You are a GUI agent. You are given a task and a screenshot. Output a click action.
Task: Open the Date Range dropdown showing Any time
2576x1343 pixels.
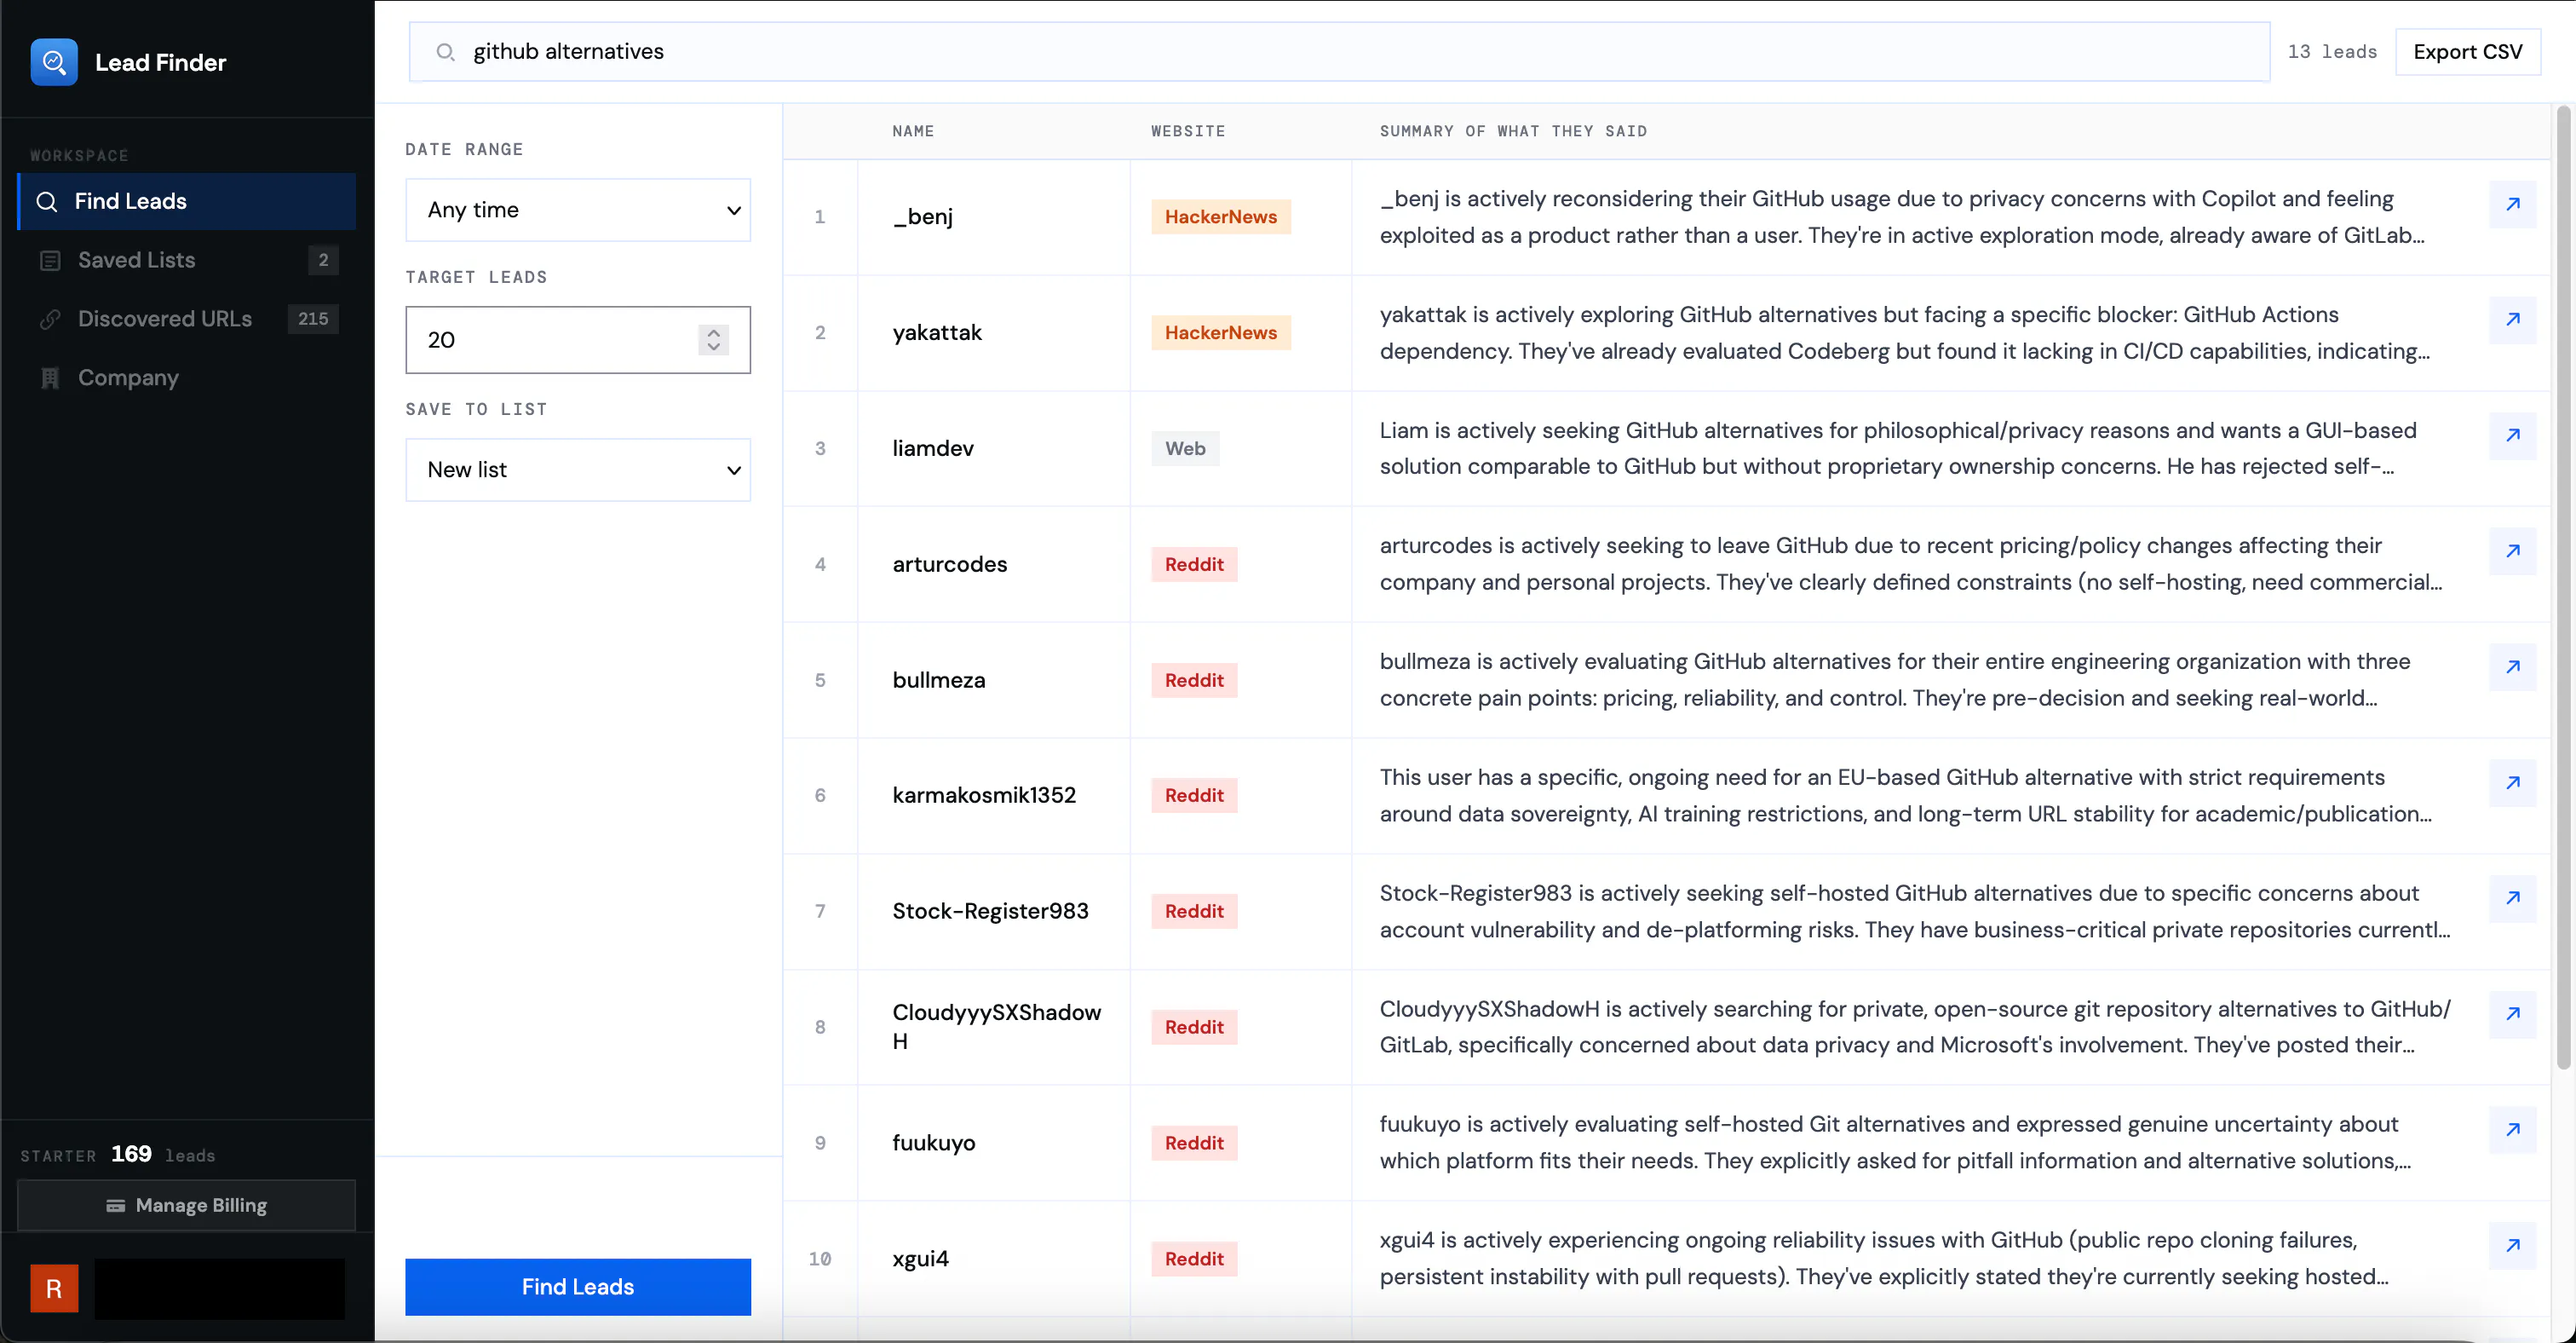click(578, 210)
